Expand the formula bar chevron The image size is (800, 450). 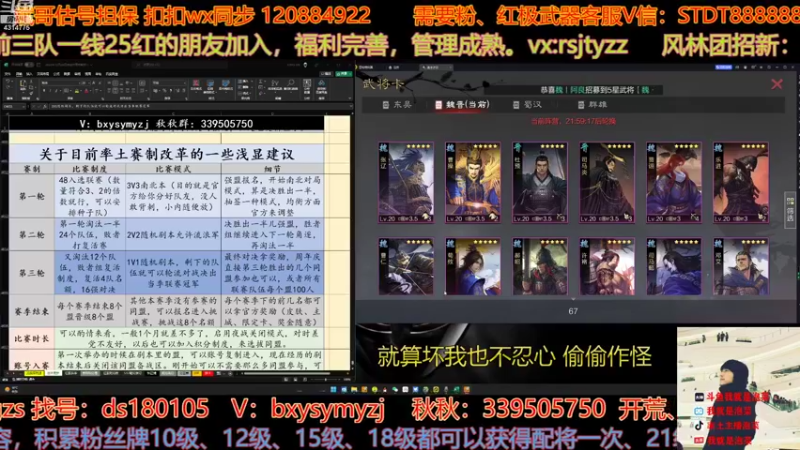pyautogui.click(x=351, y=107)
